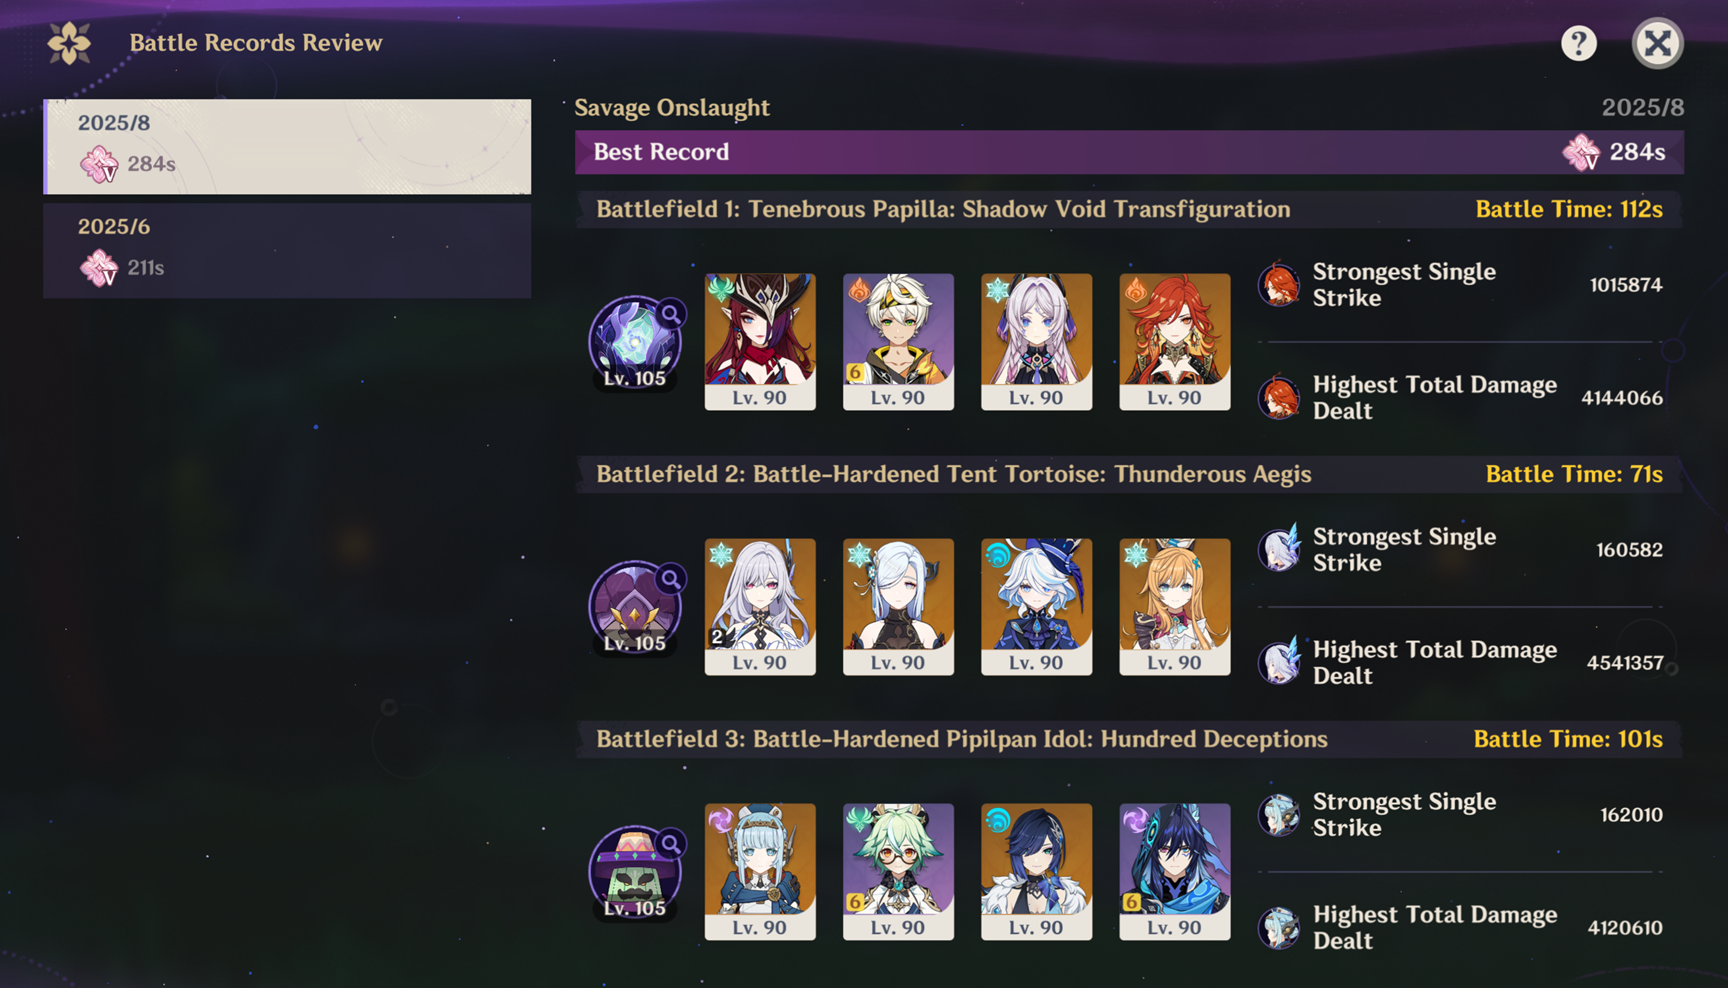Click the Battlefield 3 Strongest Single Strike avatar
The height and width of the screenshot is (988, 1728).
(1279, 814)
